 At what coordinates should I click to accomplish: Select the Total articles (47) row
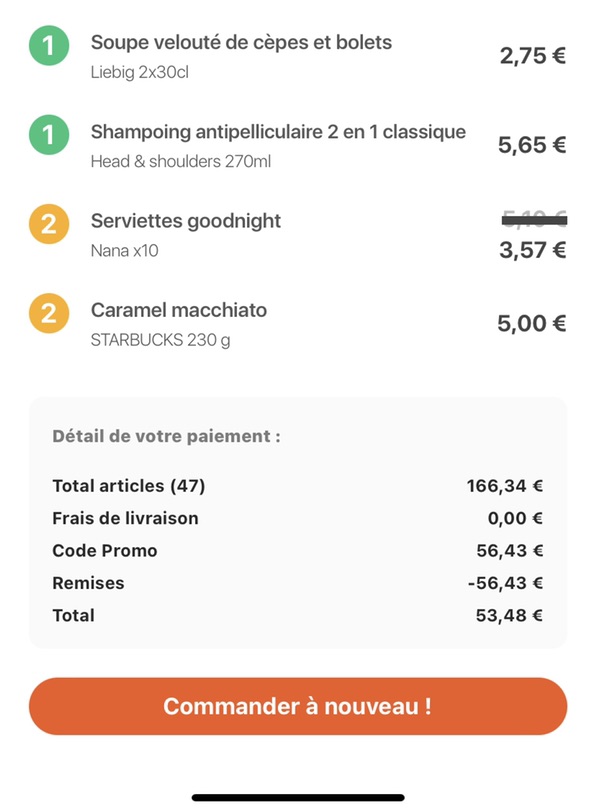point(298,486)
